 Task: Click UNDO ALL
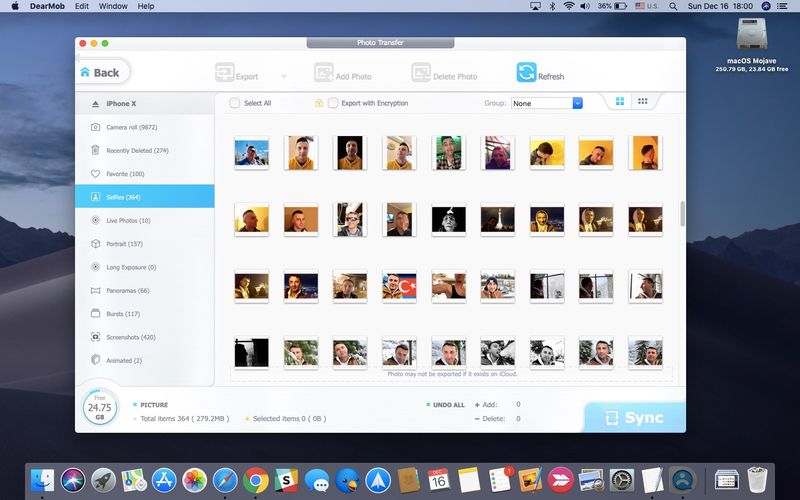click(x=445, y=405)
